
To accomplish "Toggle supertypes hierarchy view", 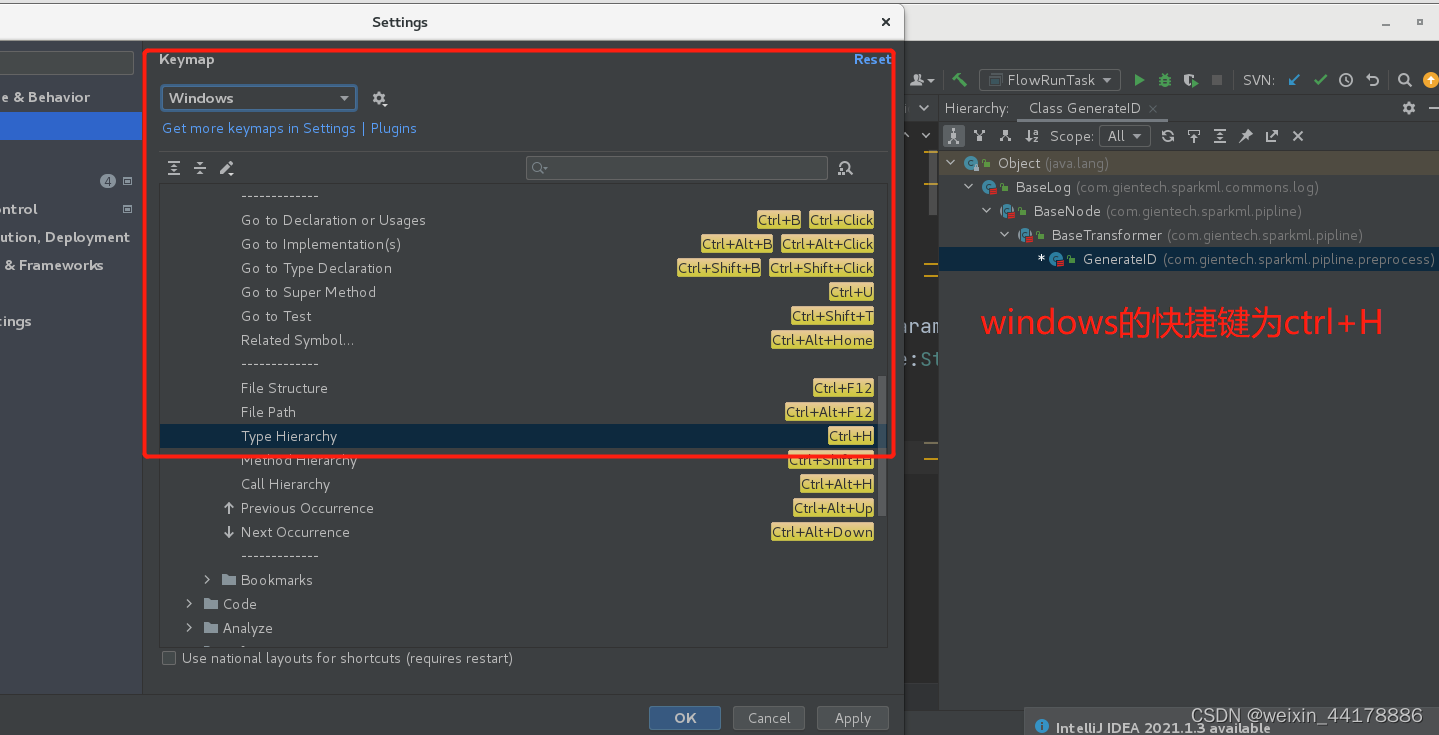I will click(x=979, y=136).
